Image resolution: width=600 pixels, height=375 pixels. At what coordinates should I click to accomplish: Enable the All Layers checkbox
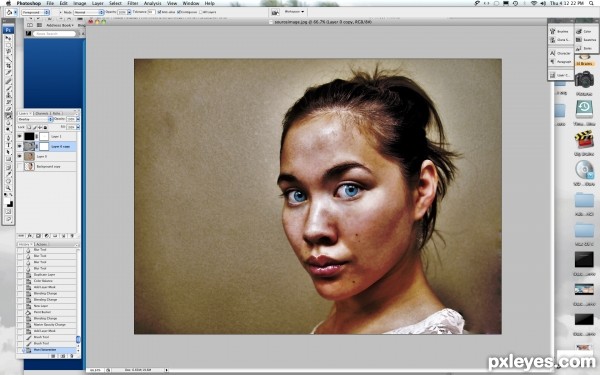click(201, 12)
